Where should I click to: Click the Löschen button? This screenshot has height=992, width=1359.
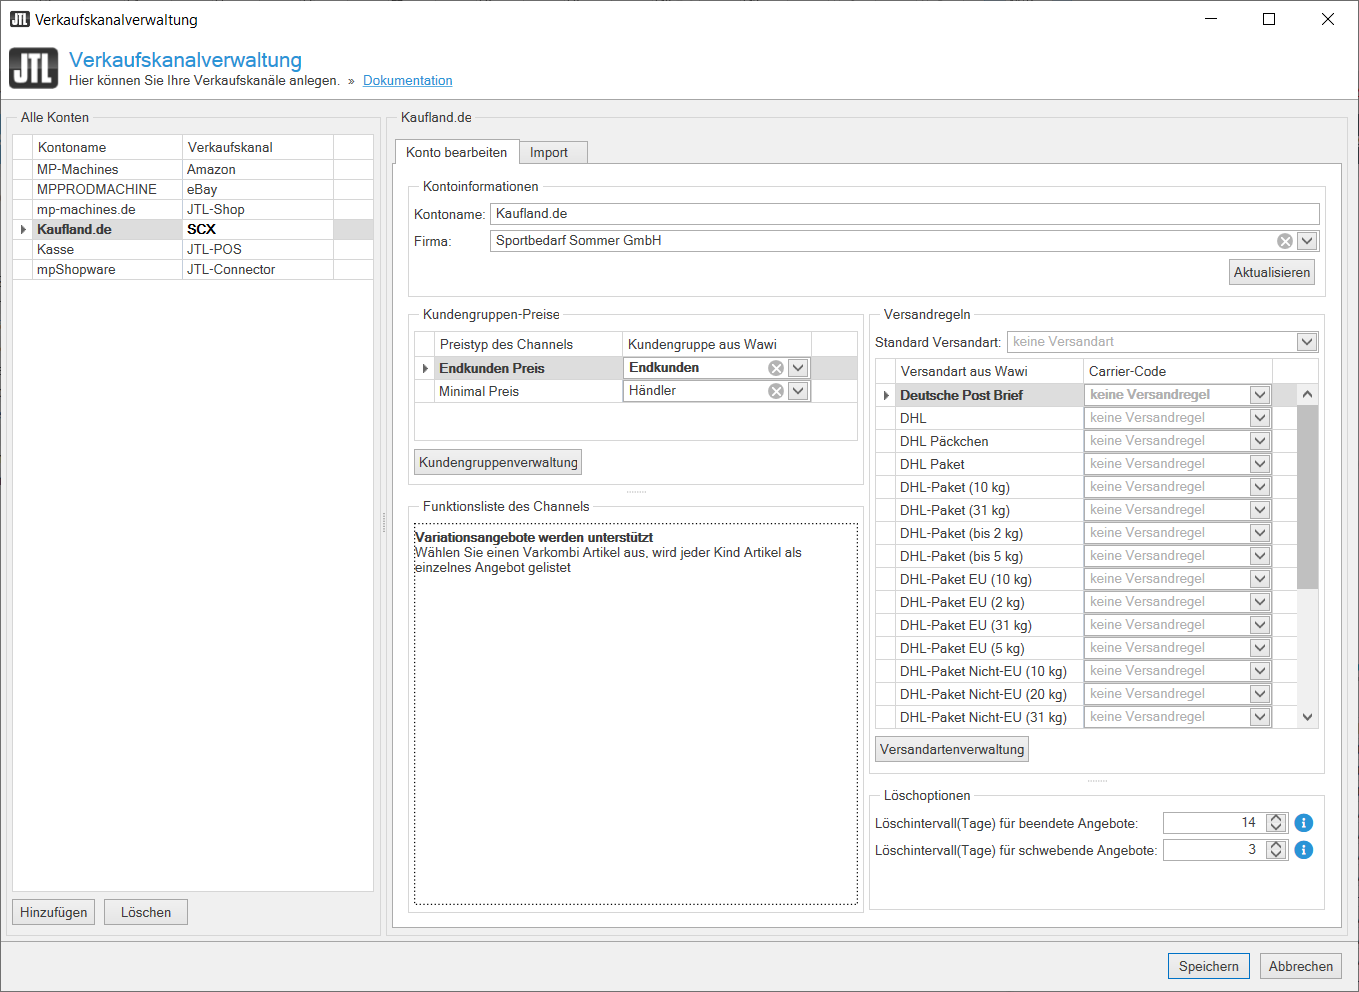pyautogui.click(x=146, y=912)
